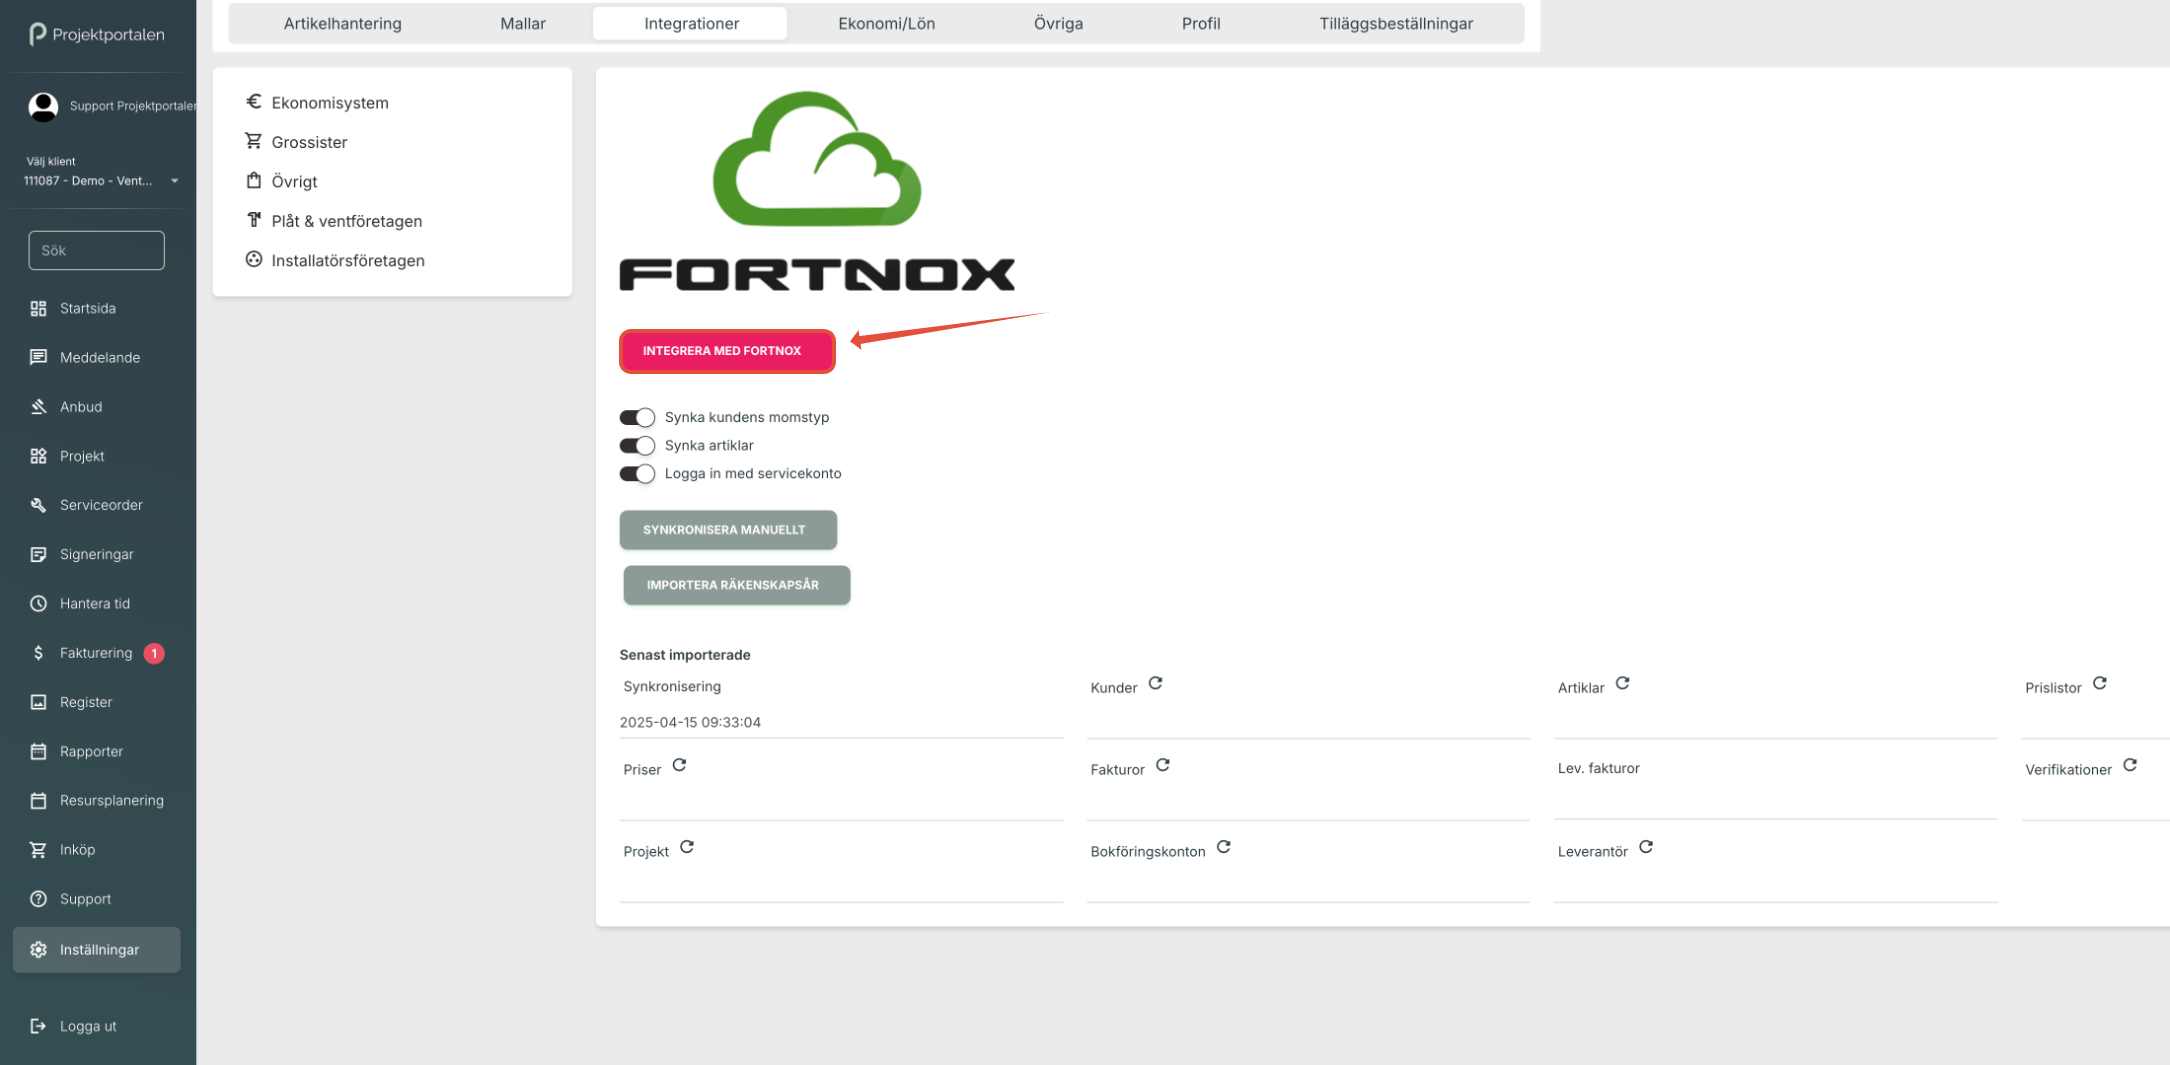Open Hantera tid in sidebar

96,603
